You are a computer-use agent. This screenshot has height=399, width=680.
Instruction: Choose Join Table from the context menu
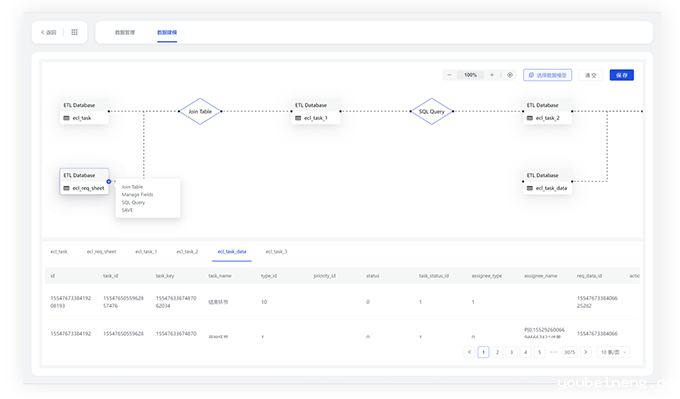(x=132, y=187)
